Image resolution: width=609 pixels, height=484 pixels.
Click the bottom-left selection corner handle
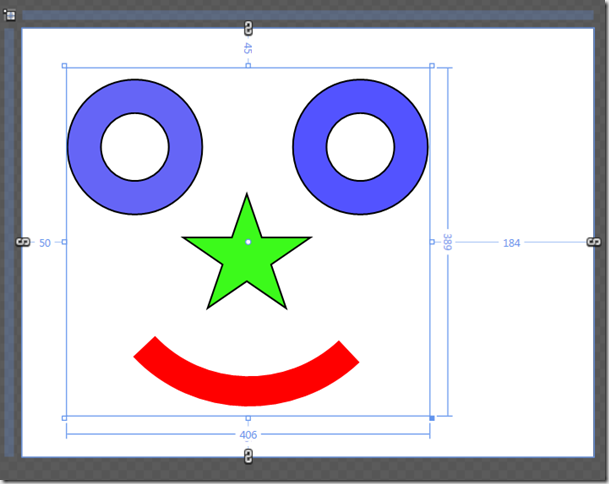coord(64,418)
